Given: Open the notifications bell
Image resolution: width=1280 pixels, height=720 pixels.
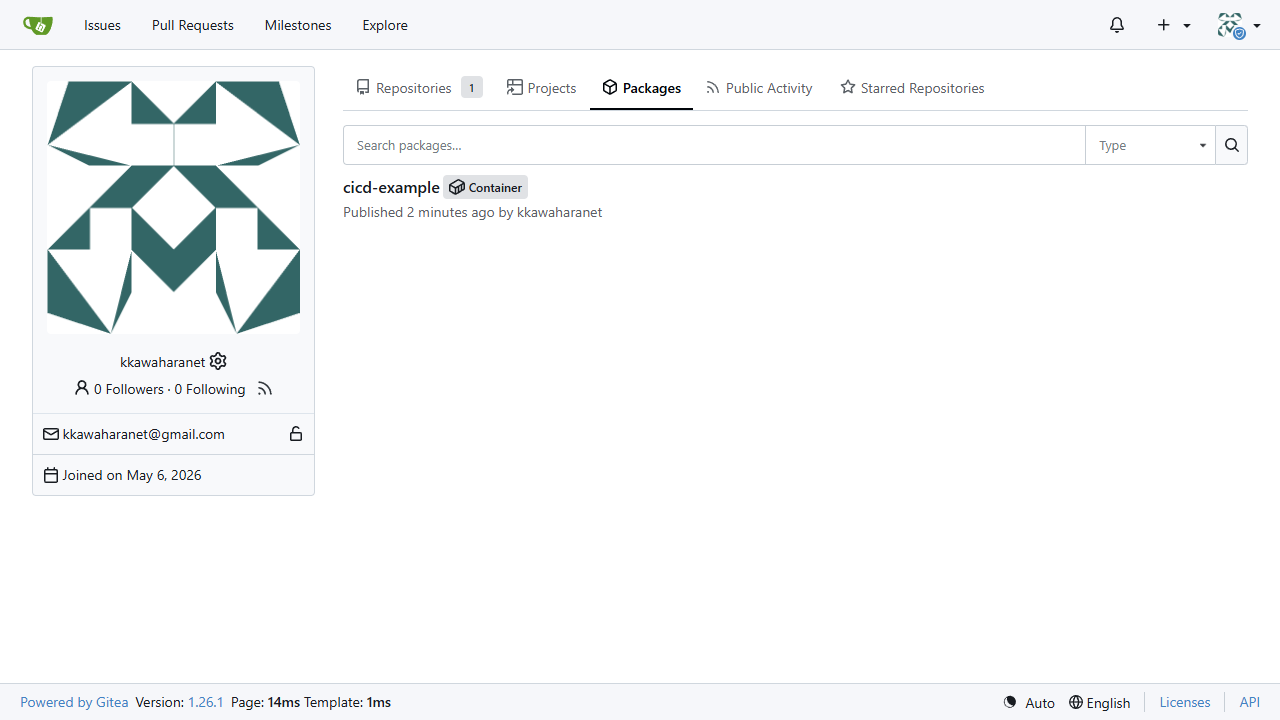Looking at the screenshot, I should 1117,25.
